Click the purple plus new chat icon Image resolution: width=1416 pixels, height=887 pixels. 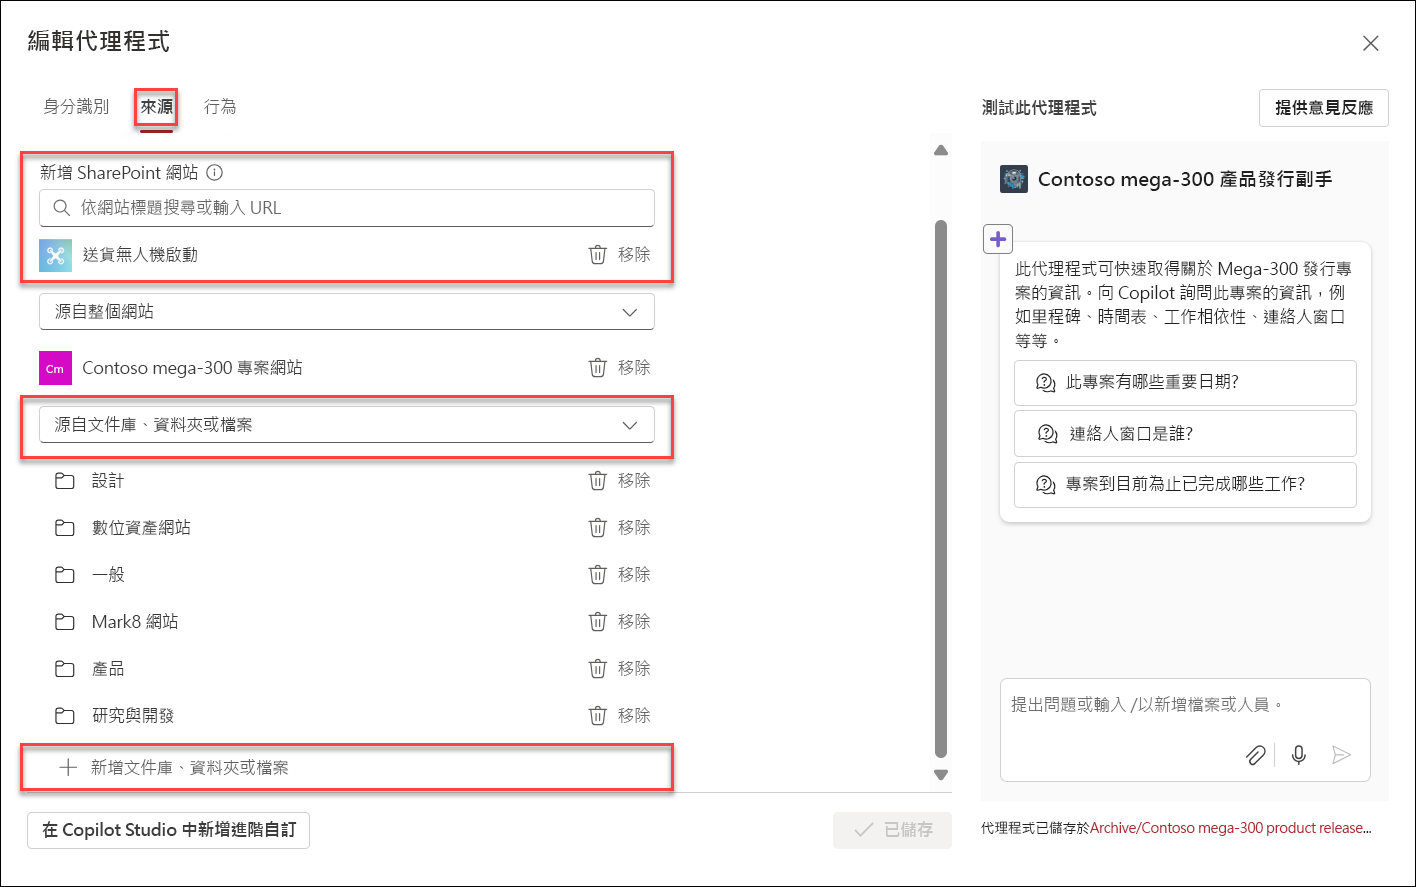998,239
